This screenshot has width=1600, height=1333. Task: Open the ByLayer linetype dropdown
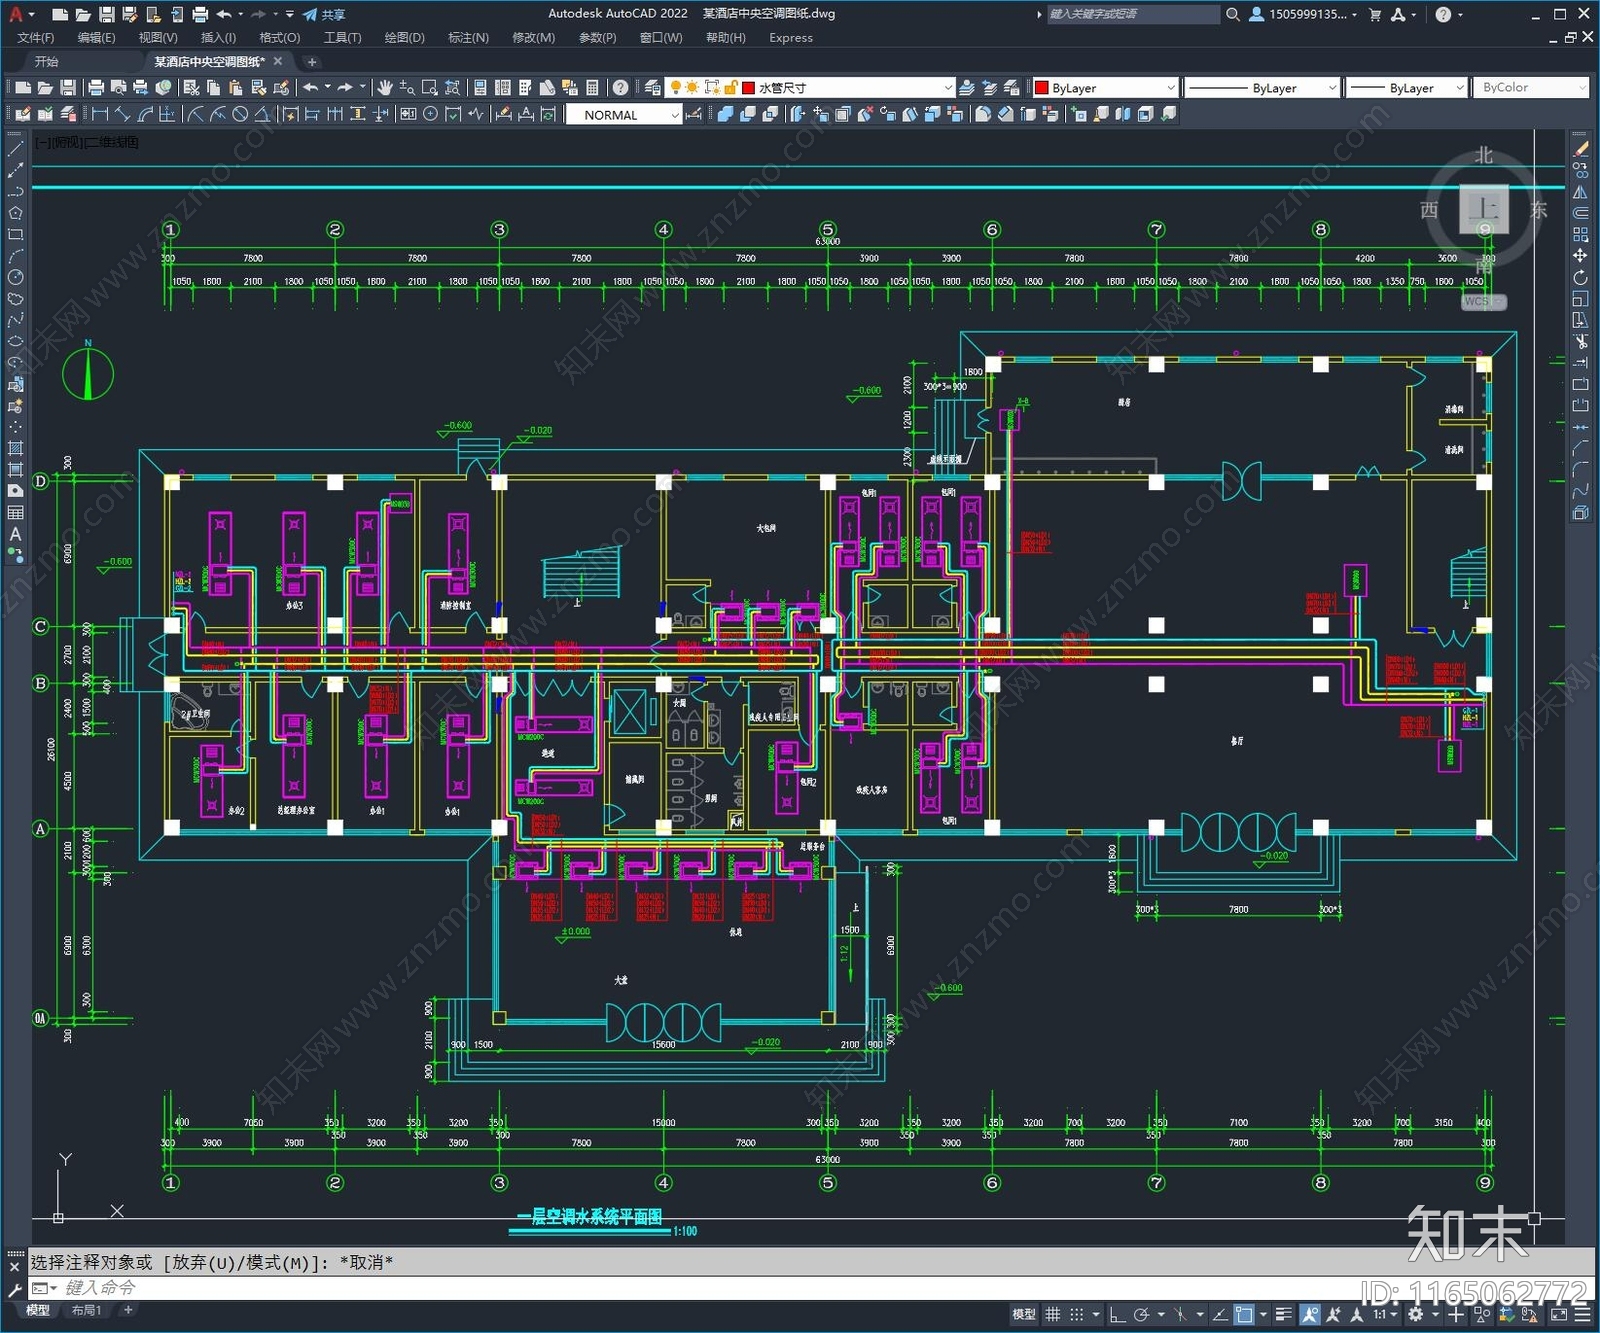[1260, 88]
